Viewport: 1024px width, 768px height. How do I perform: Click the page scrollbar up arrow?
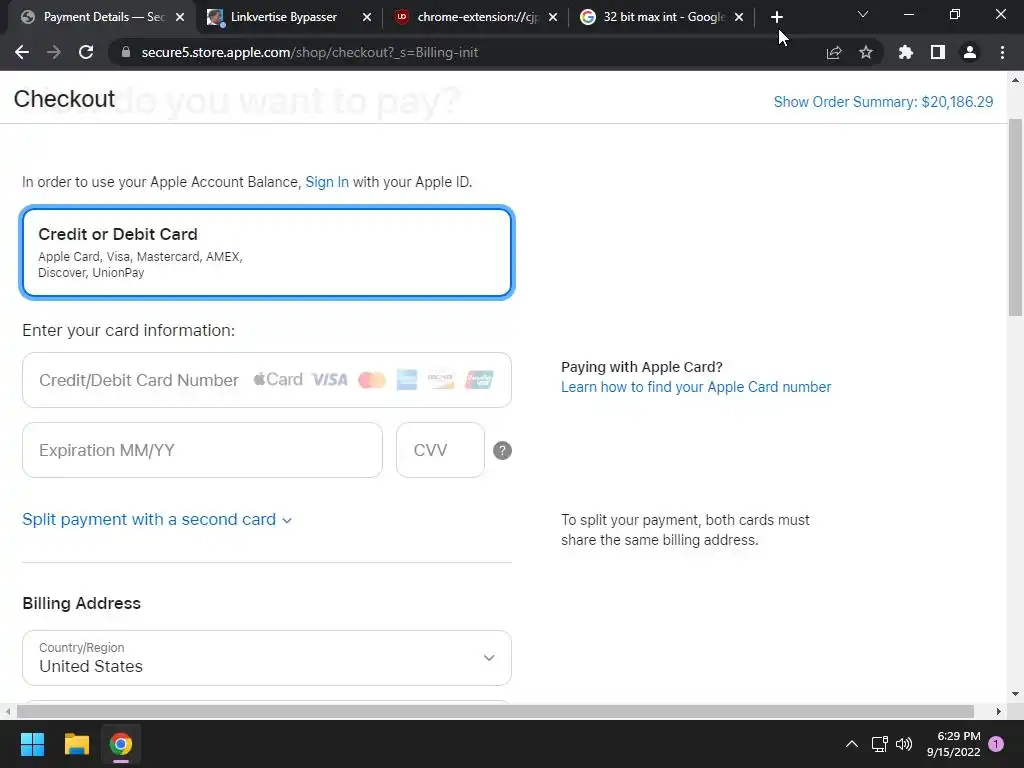pyautogui.click(x=1016, y=80)
